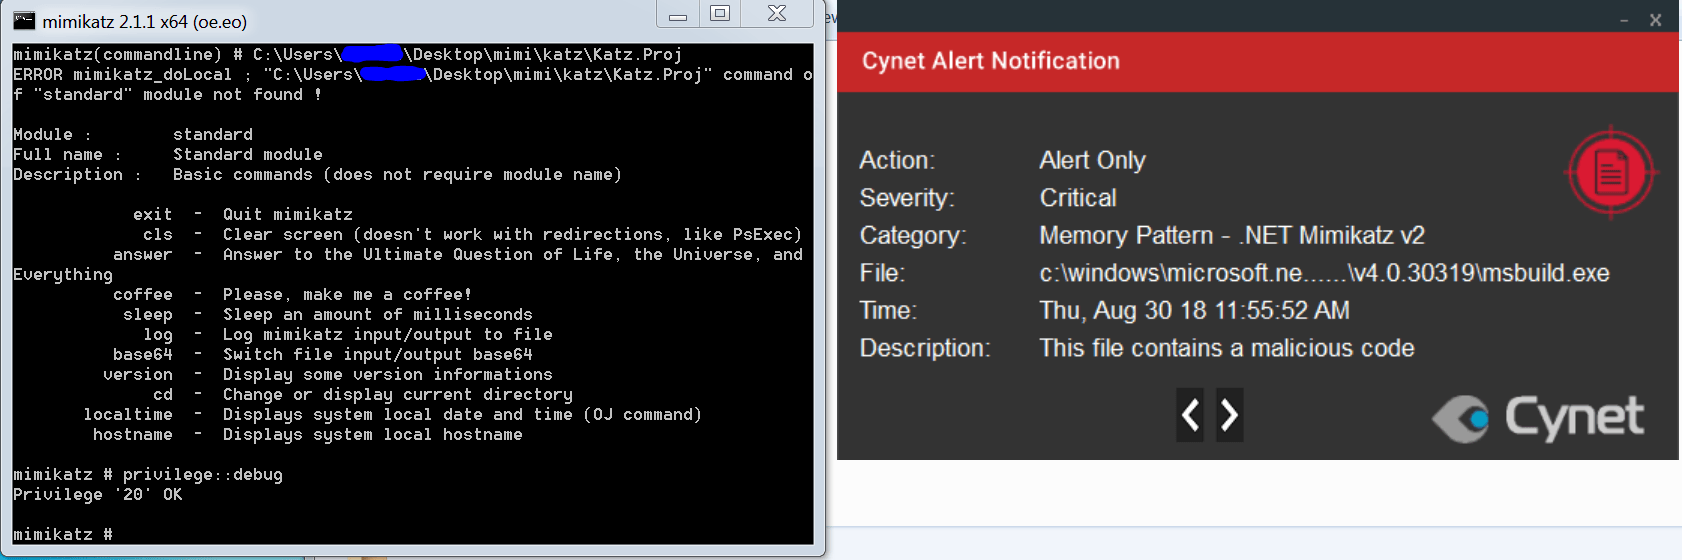
Task: Click the mimikatz console window icon
Action: coord(24,21)
